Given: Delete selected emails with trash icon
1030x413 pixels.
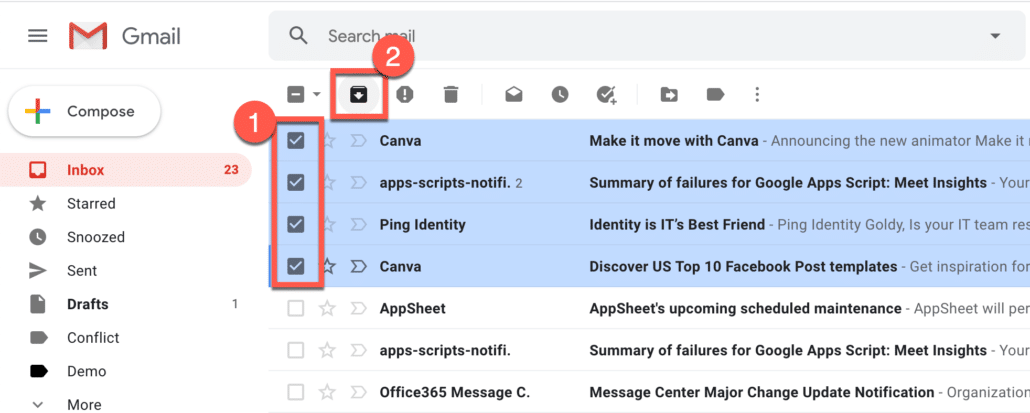Looking at the screenshot, I should click(451, 95).
